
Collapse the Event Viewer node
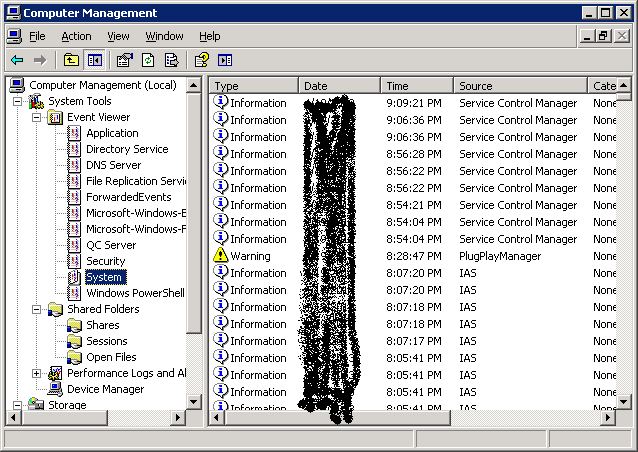point(37,118)
